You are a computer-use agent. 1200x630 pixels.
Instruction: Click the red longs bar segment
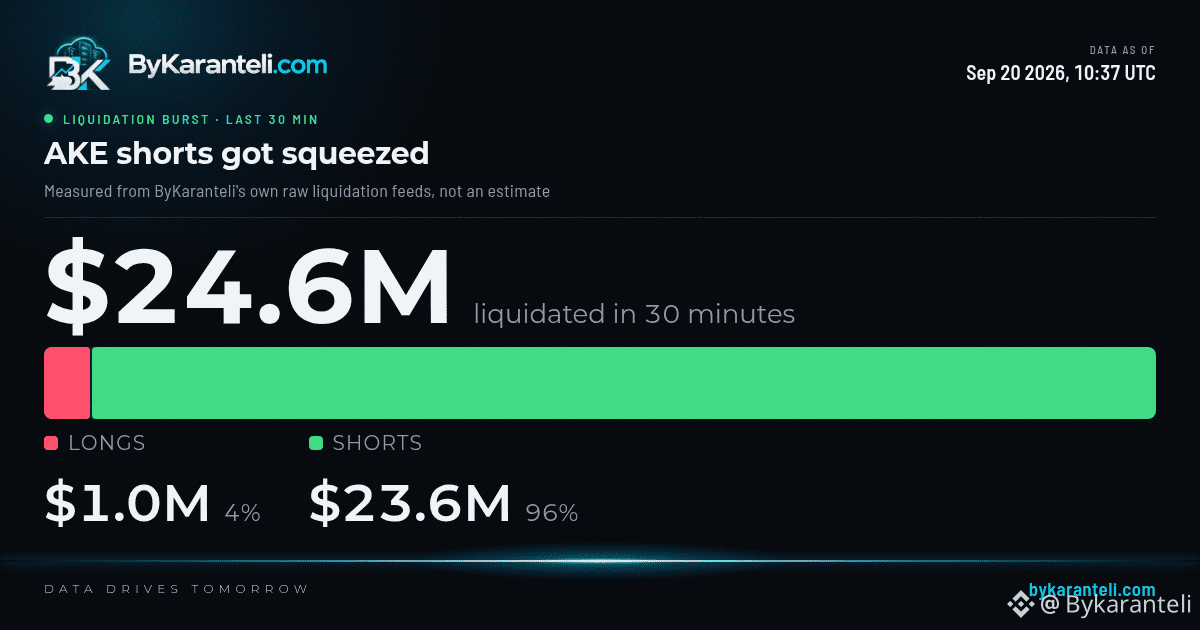click(x=67, y=383)
